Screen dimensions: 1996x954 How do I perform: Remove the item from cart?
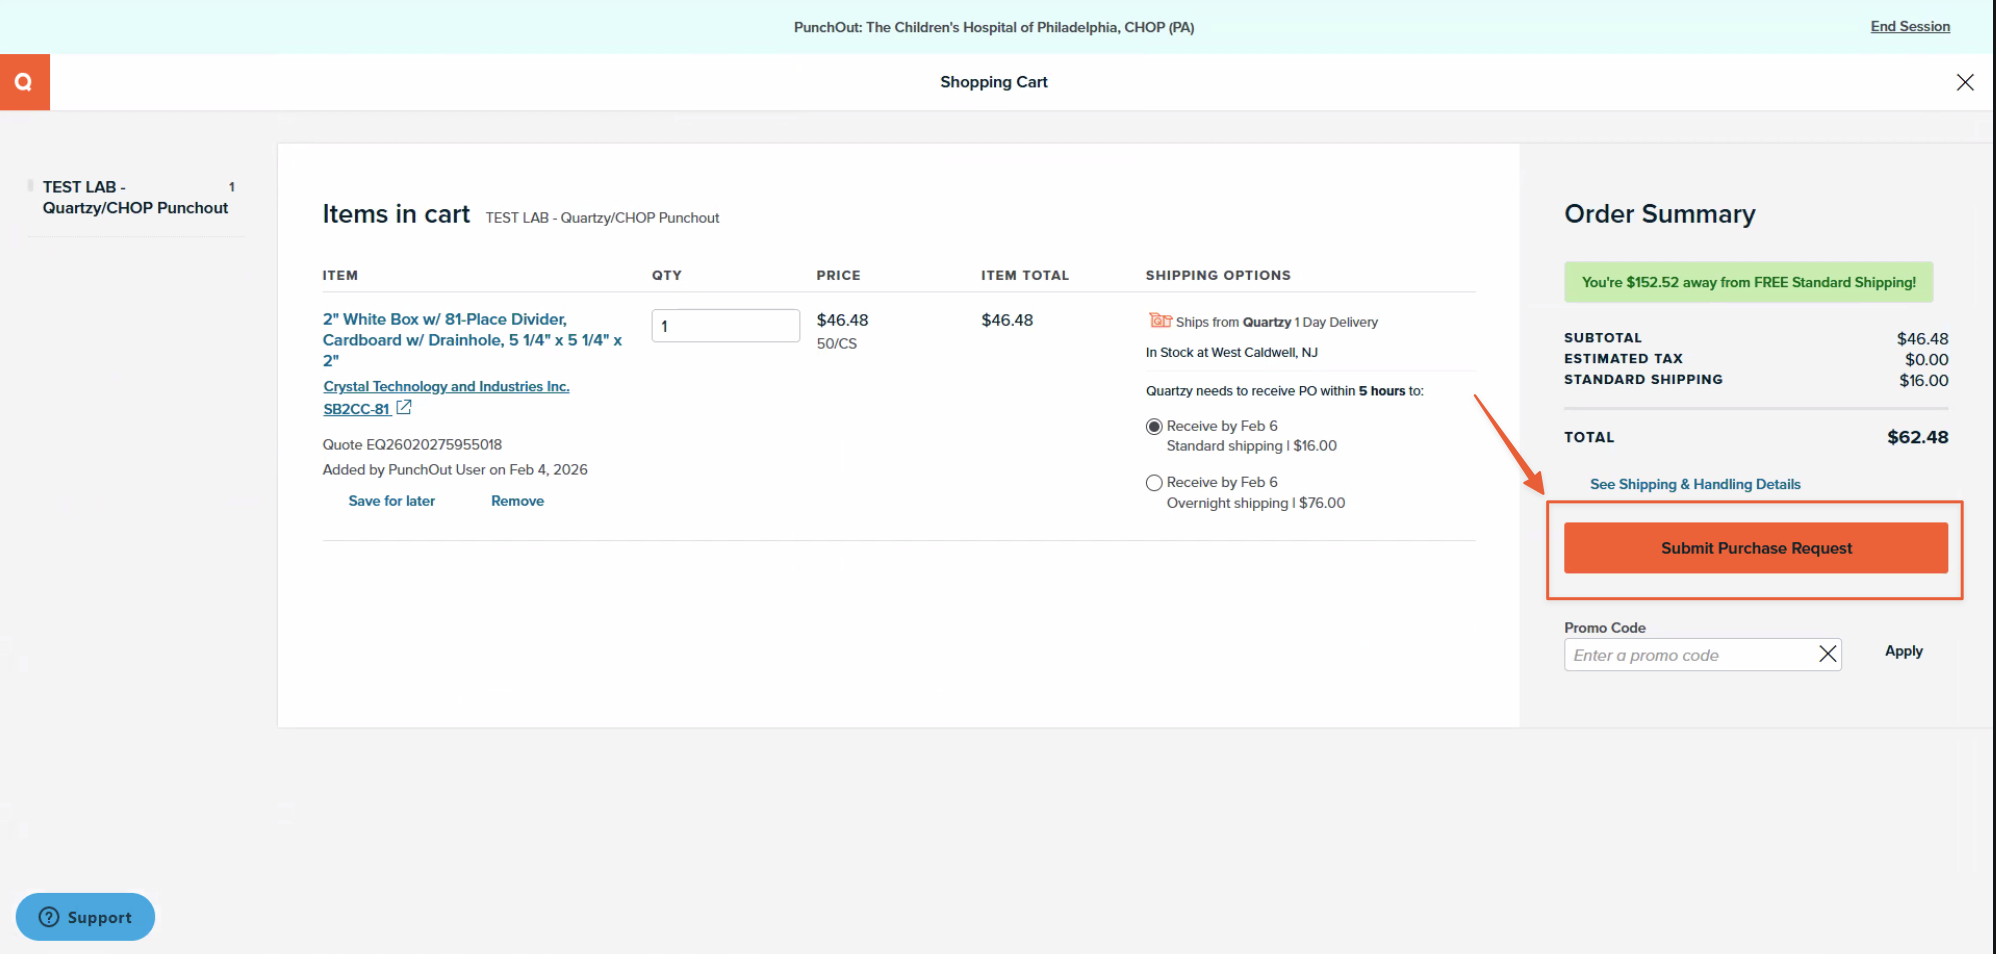(517, 501)
